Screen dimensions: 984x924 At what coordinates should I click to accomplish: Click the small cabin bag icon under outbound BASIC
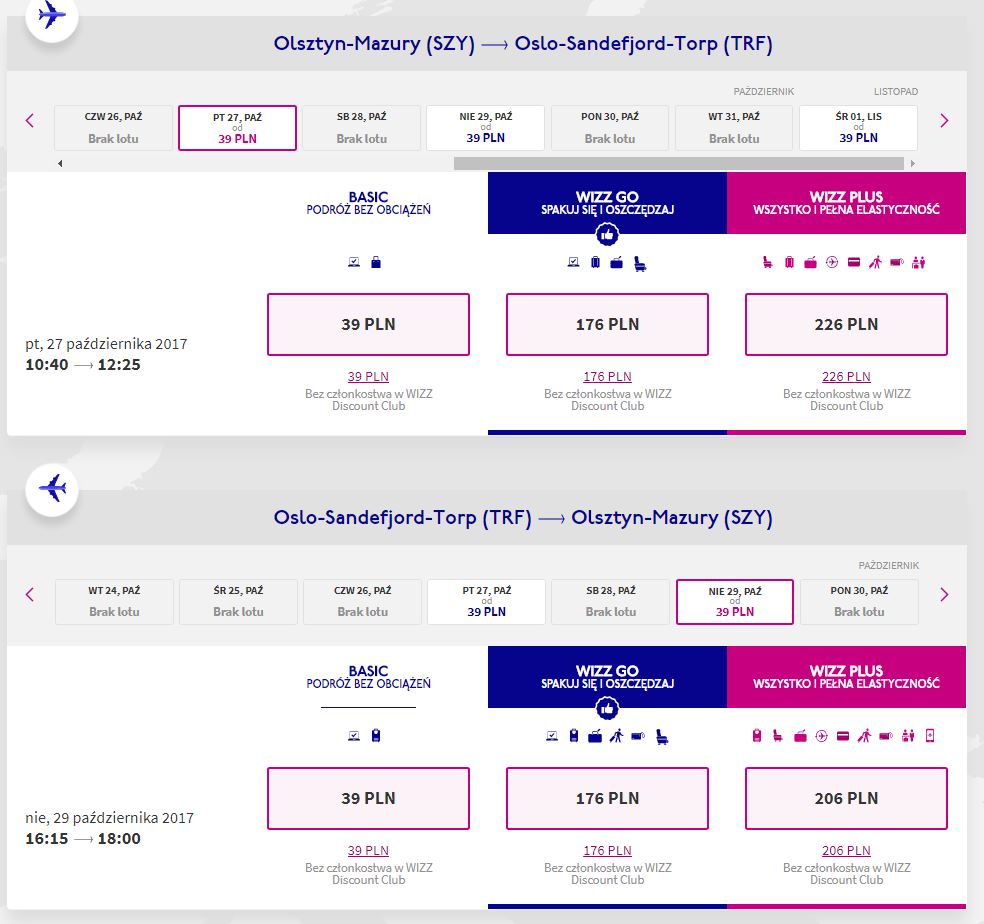point(376,262)
